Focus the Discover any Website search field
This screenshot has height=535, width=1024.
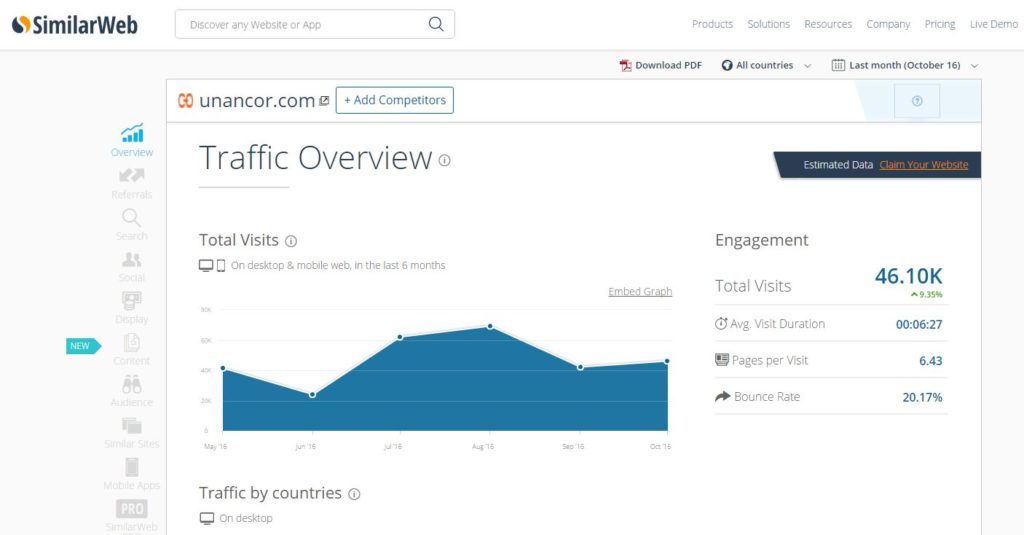click(x=315, y=24)
